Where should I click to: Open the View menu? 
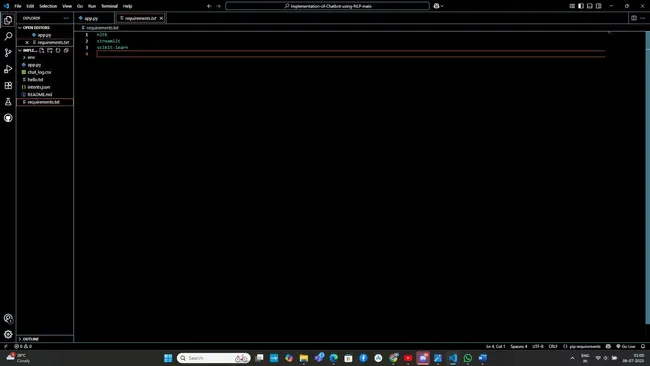pos(67,6)
